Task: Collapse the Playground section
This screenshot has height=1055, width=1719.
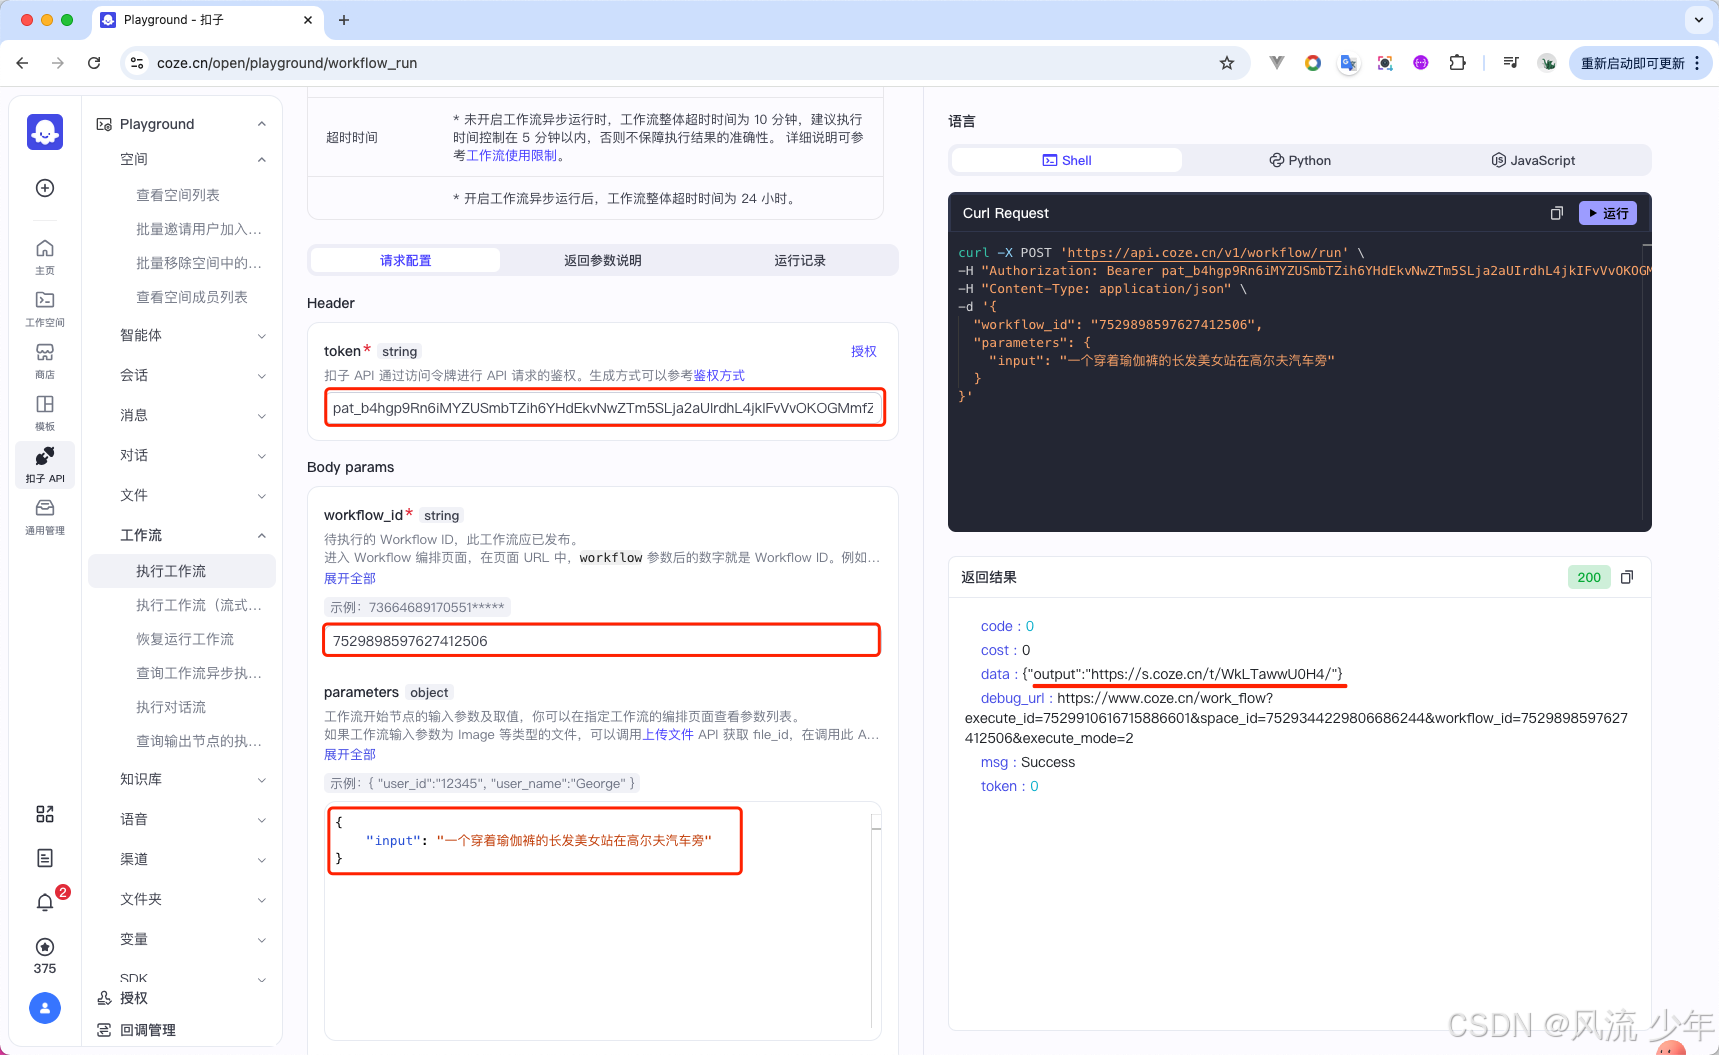Action: 262,124
